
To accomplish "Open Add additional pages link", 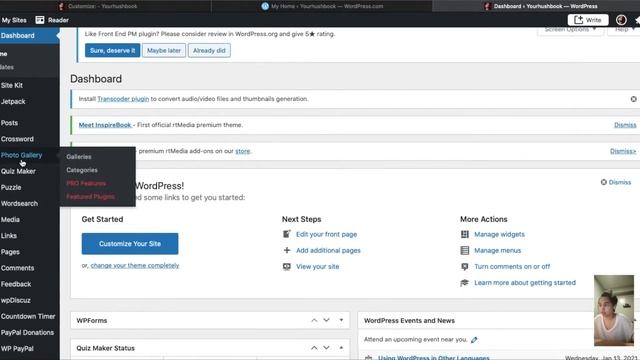I will [328, 250].
